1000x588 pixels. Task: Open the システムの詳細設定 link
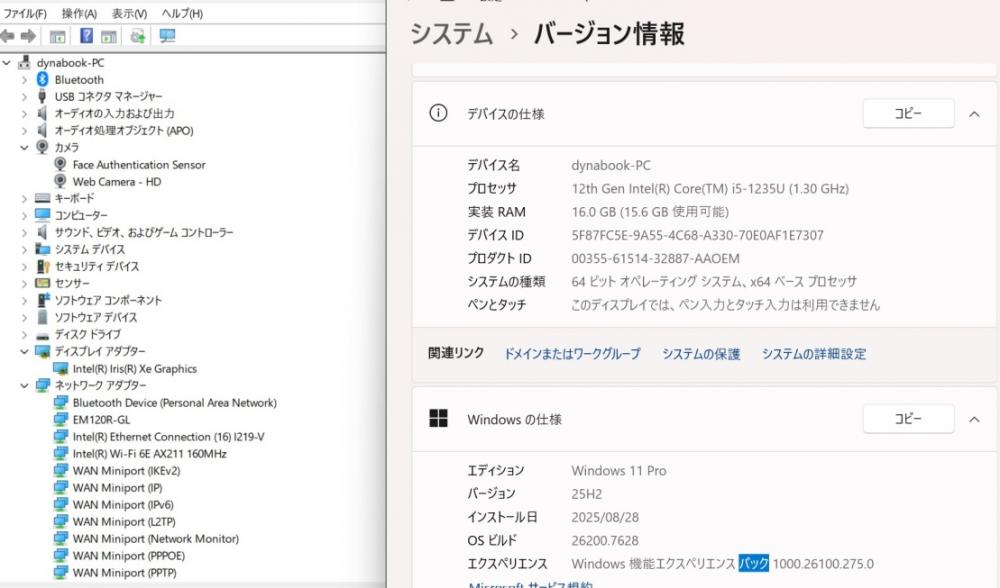click(x=814, y=353)
